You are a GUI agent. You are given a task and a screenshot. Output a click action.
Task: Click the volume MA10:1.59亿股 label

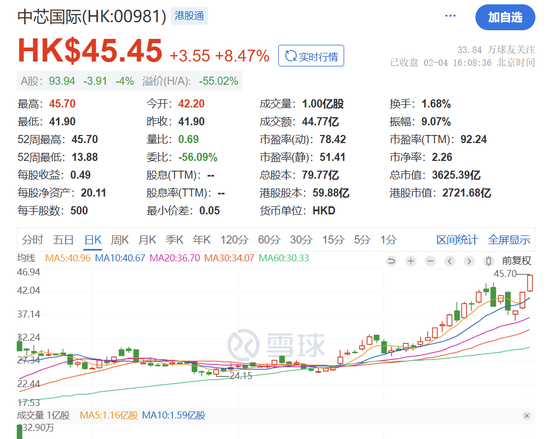(173, 416)
